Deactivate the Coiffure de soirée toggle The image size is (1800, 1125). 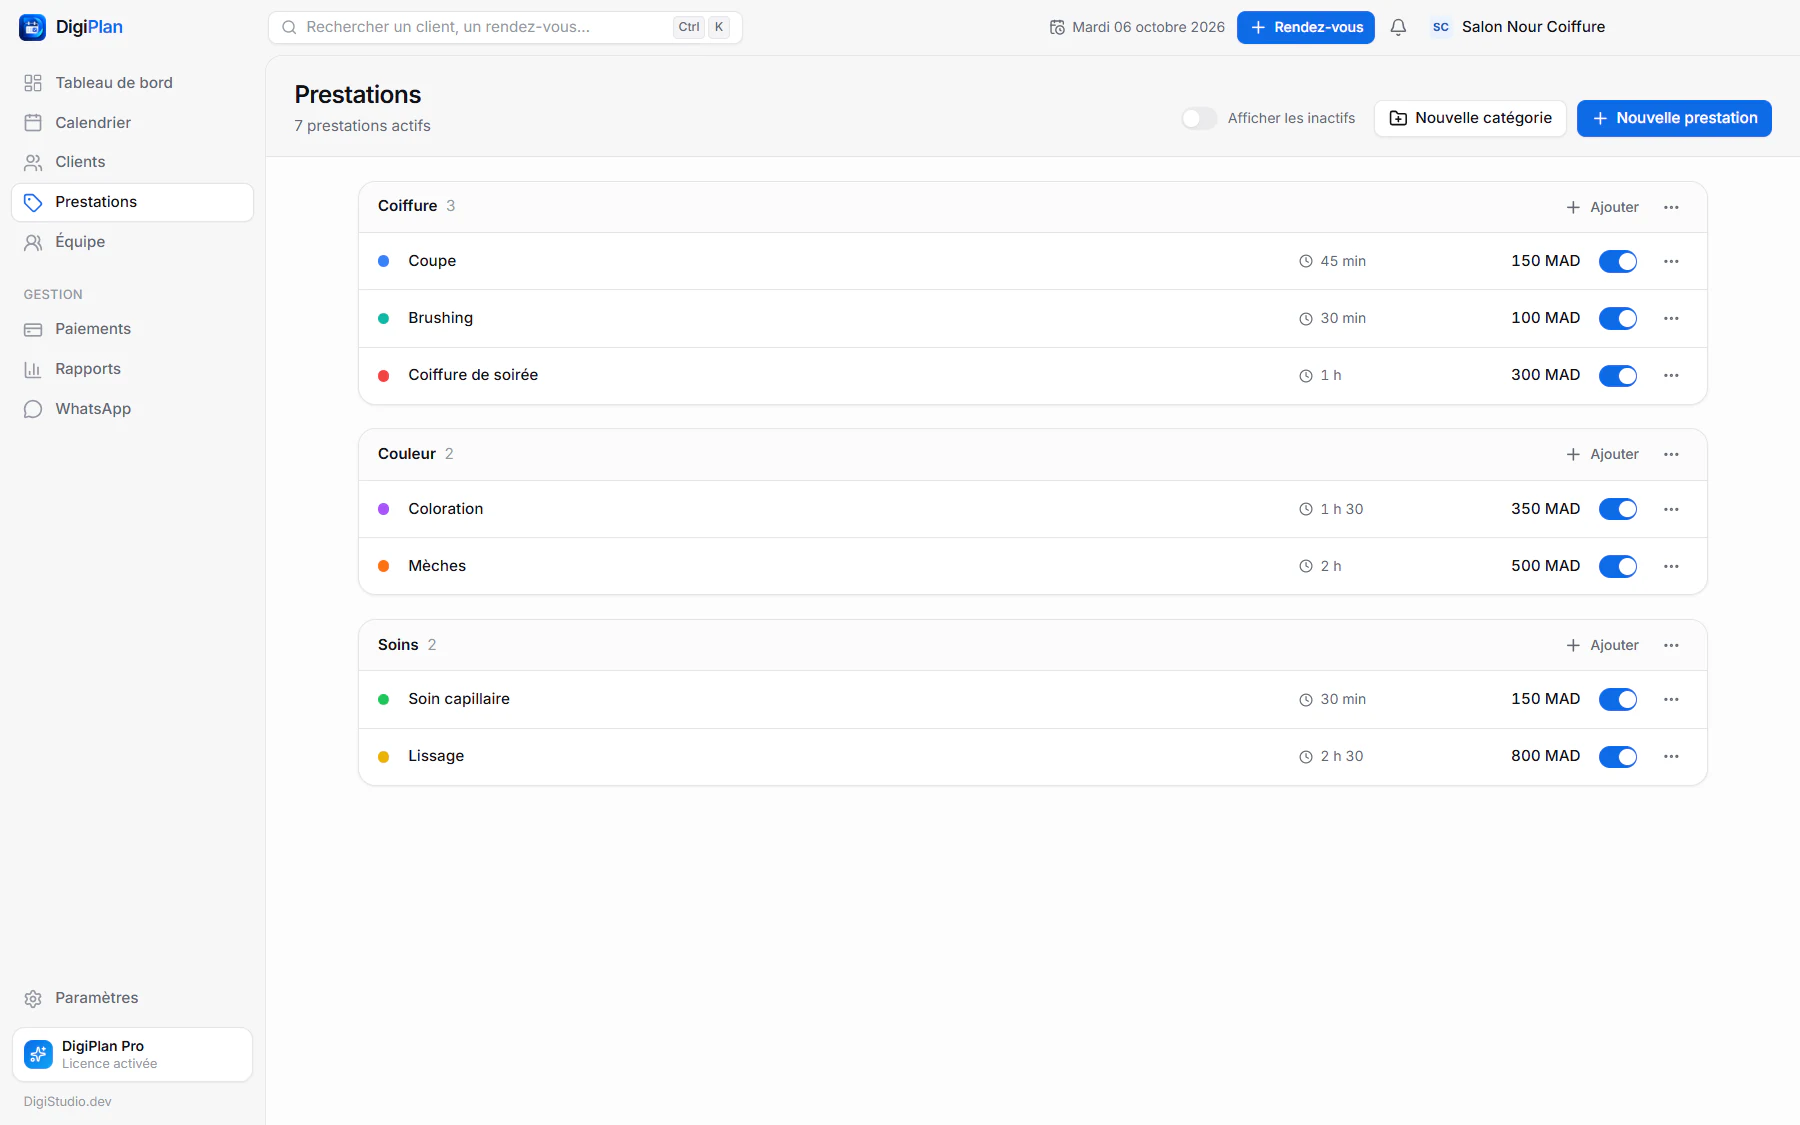click(1618, 375)
